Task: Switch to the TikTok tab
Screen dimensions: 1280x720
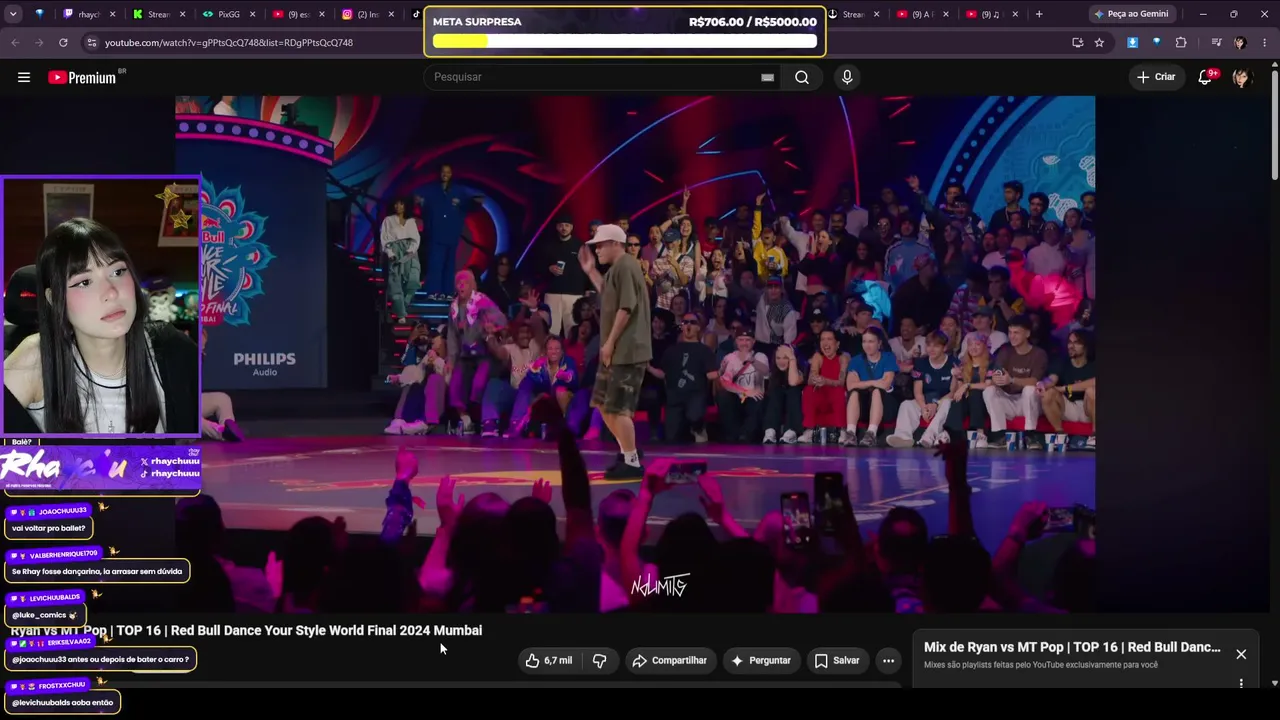Action: tap(417, 14)
